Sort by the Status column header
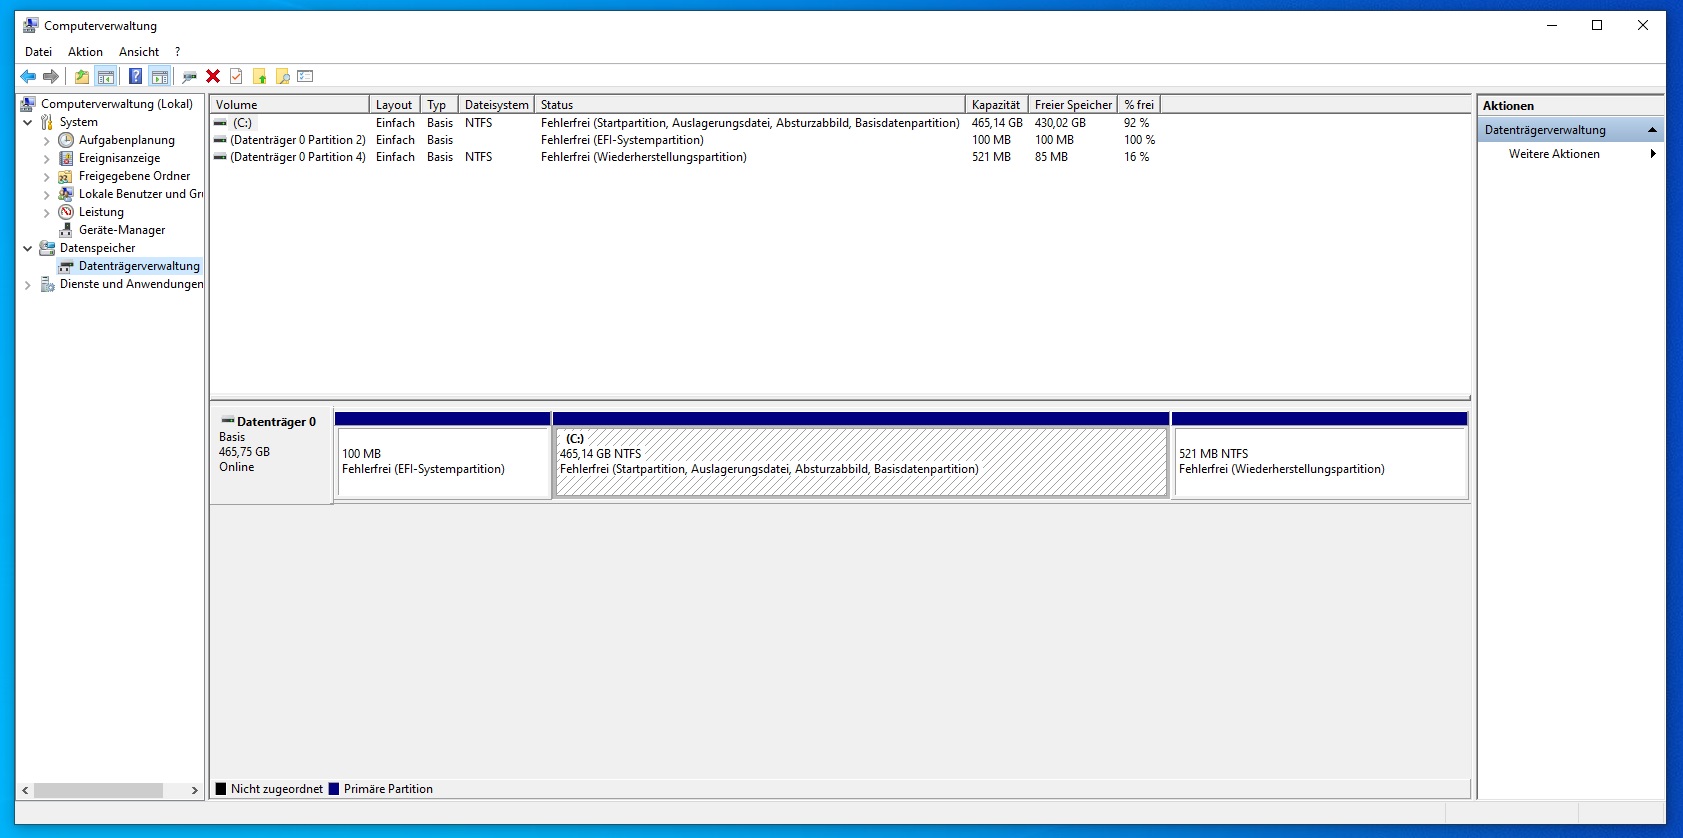 point(749,104)
